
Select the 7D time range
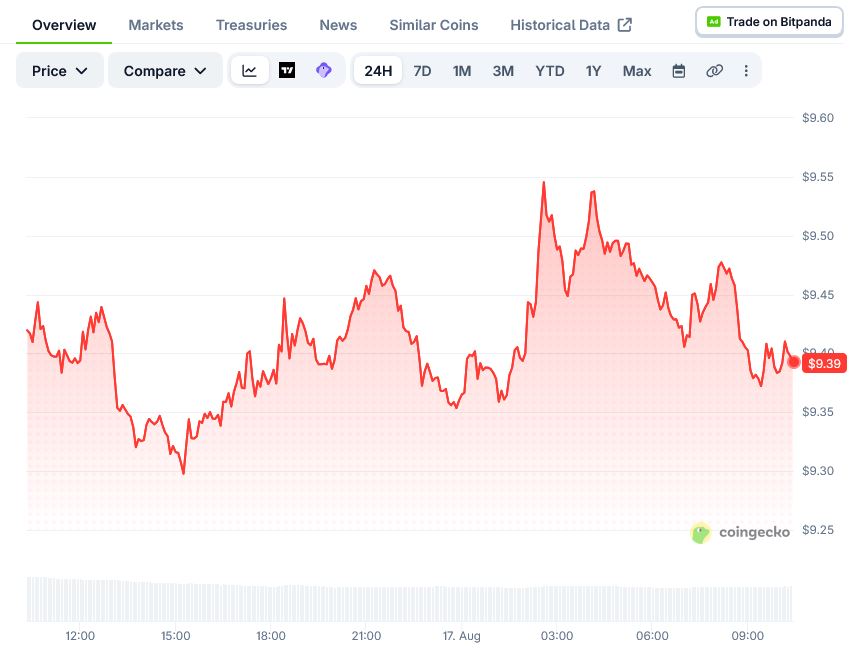(422, 71)
